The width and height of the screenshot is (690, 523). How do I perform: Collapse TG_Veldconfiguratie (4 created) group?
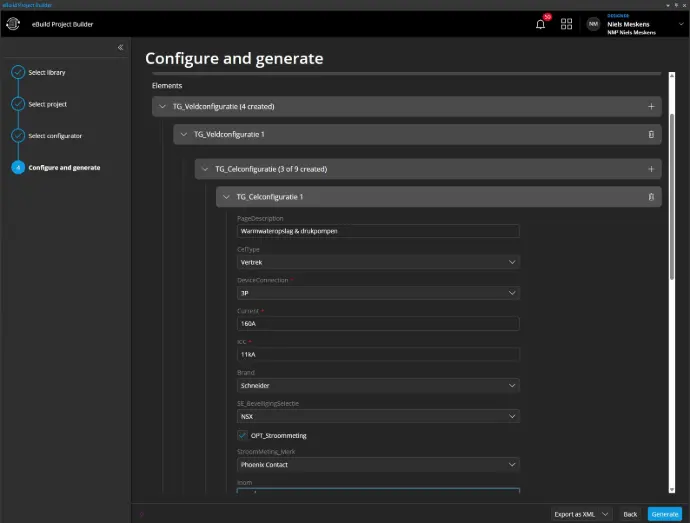[162, 107]
